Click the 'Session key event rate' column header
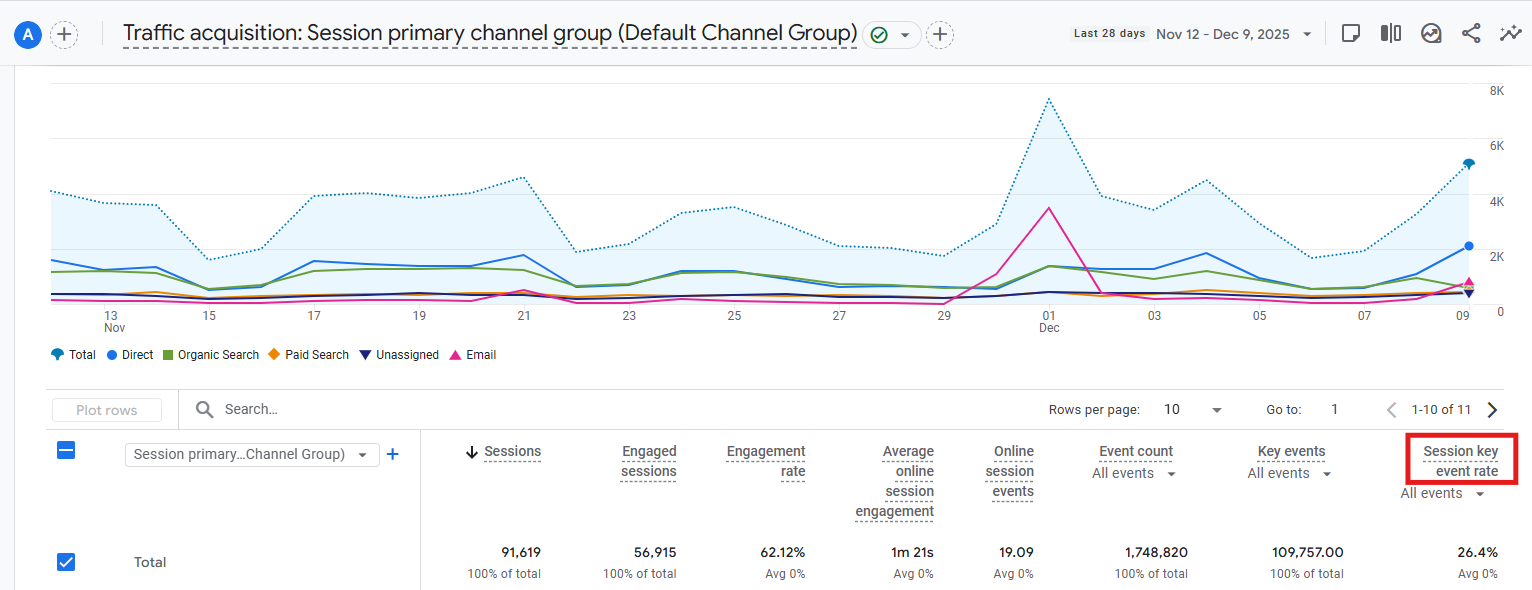This screenshot has width=1532, height=590. pos(1461,461)
